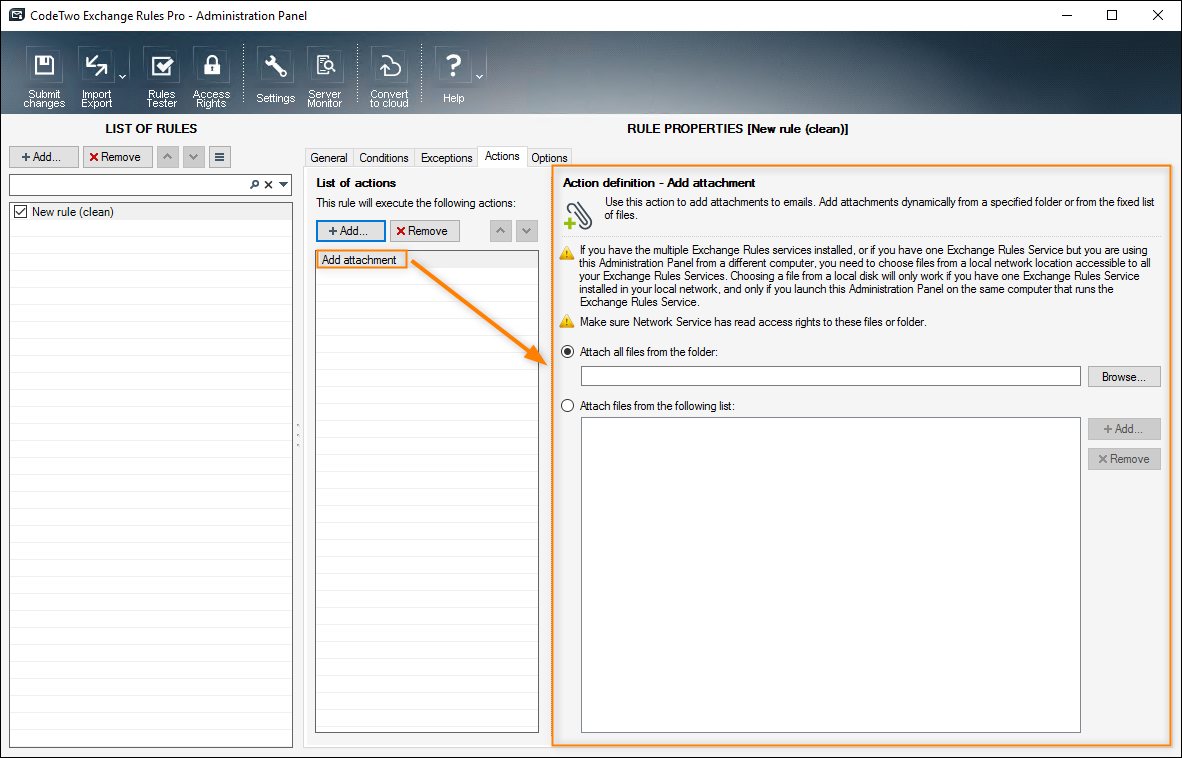Open the rules list menu icon
The height and width of the screenshot is (758, 1182).
[x=219, y=157]
